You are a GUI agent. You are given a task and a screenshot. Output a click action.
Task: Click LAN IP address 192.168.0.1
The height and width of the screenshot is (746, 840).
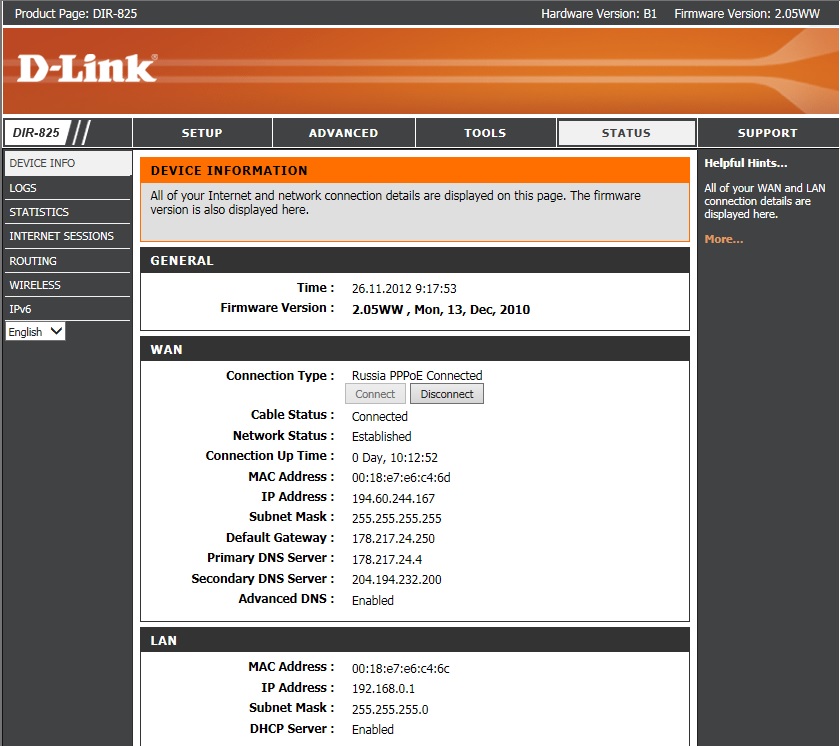coord(383,688)
